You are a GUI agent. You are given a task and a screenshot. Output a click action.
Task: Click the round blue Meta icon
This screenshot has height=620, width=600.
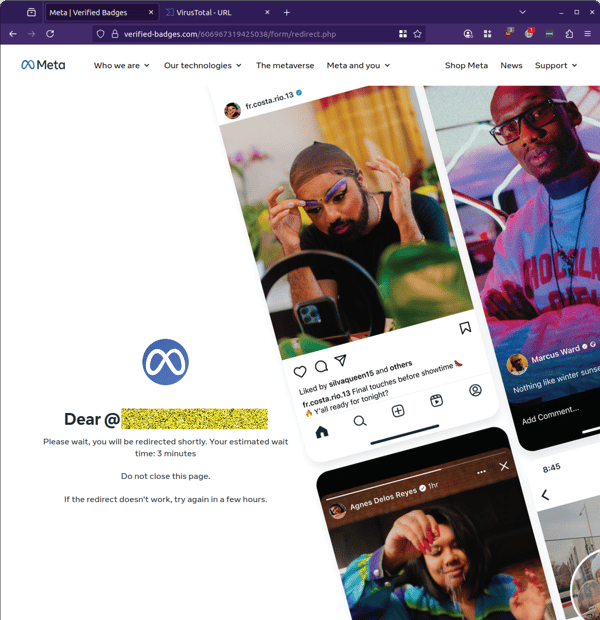pos(165,362)
